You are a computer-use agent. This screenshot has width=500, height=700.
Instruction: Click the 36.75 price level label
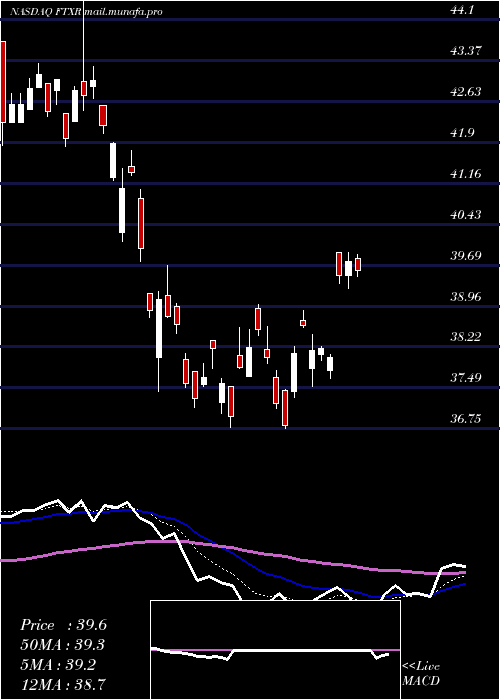pos(467,419)
